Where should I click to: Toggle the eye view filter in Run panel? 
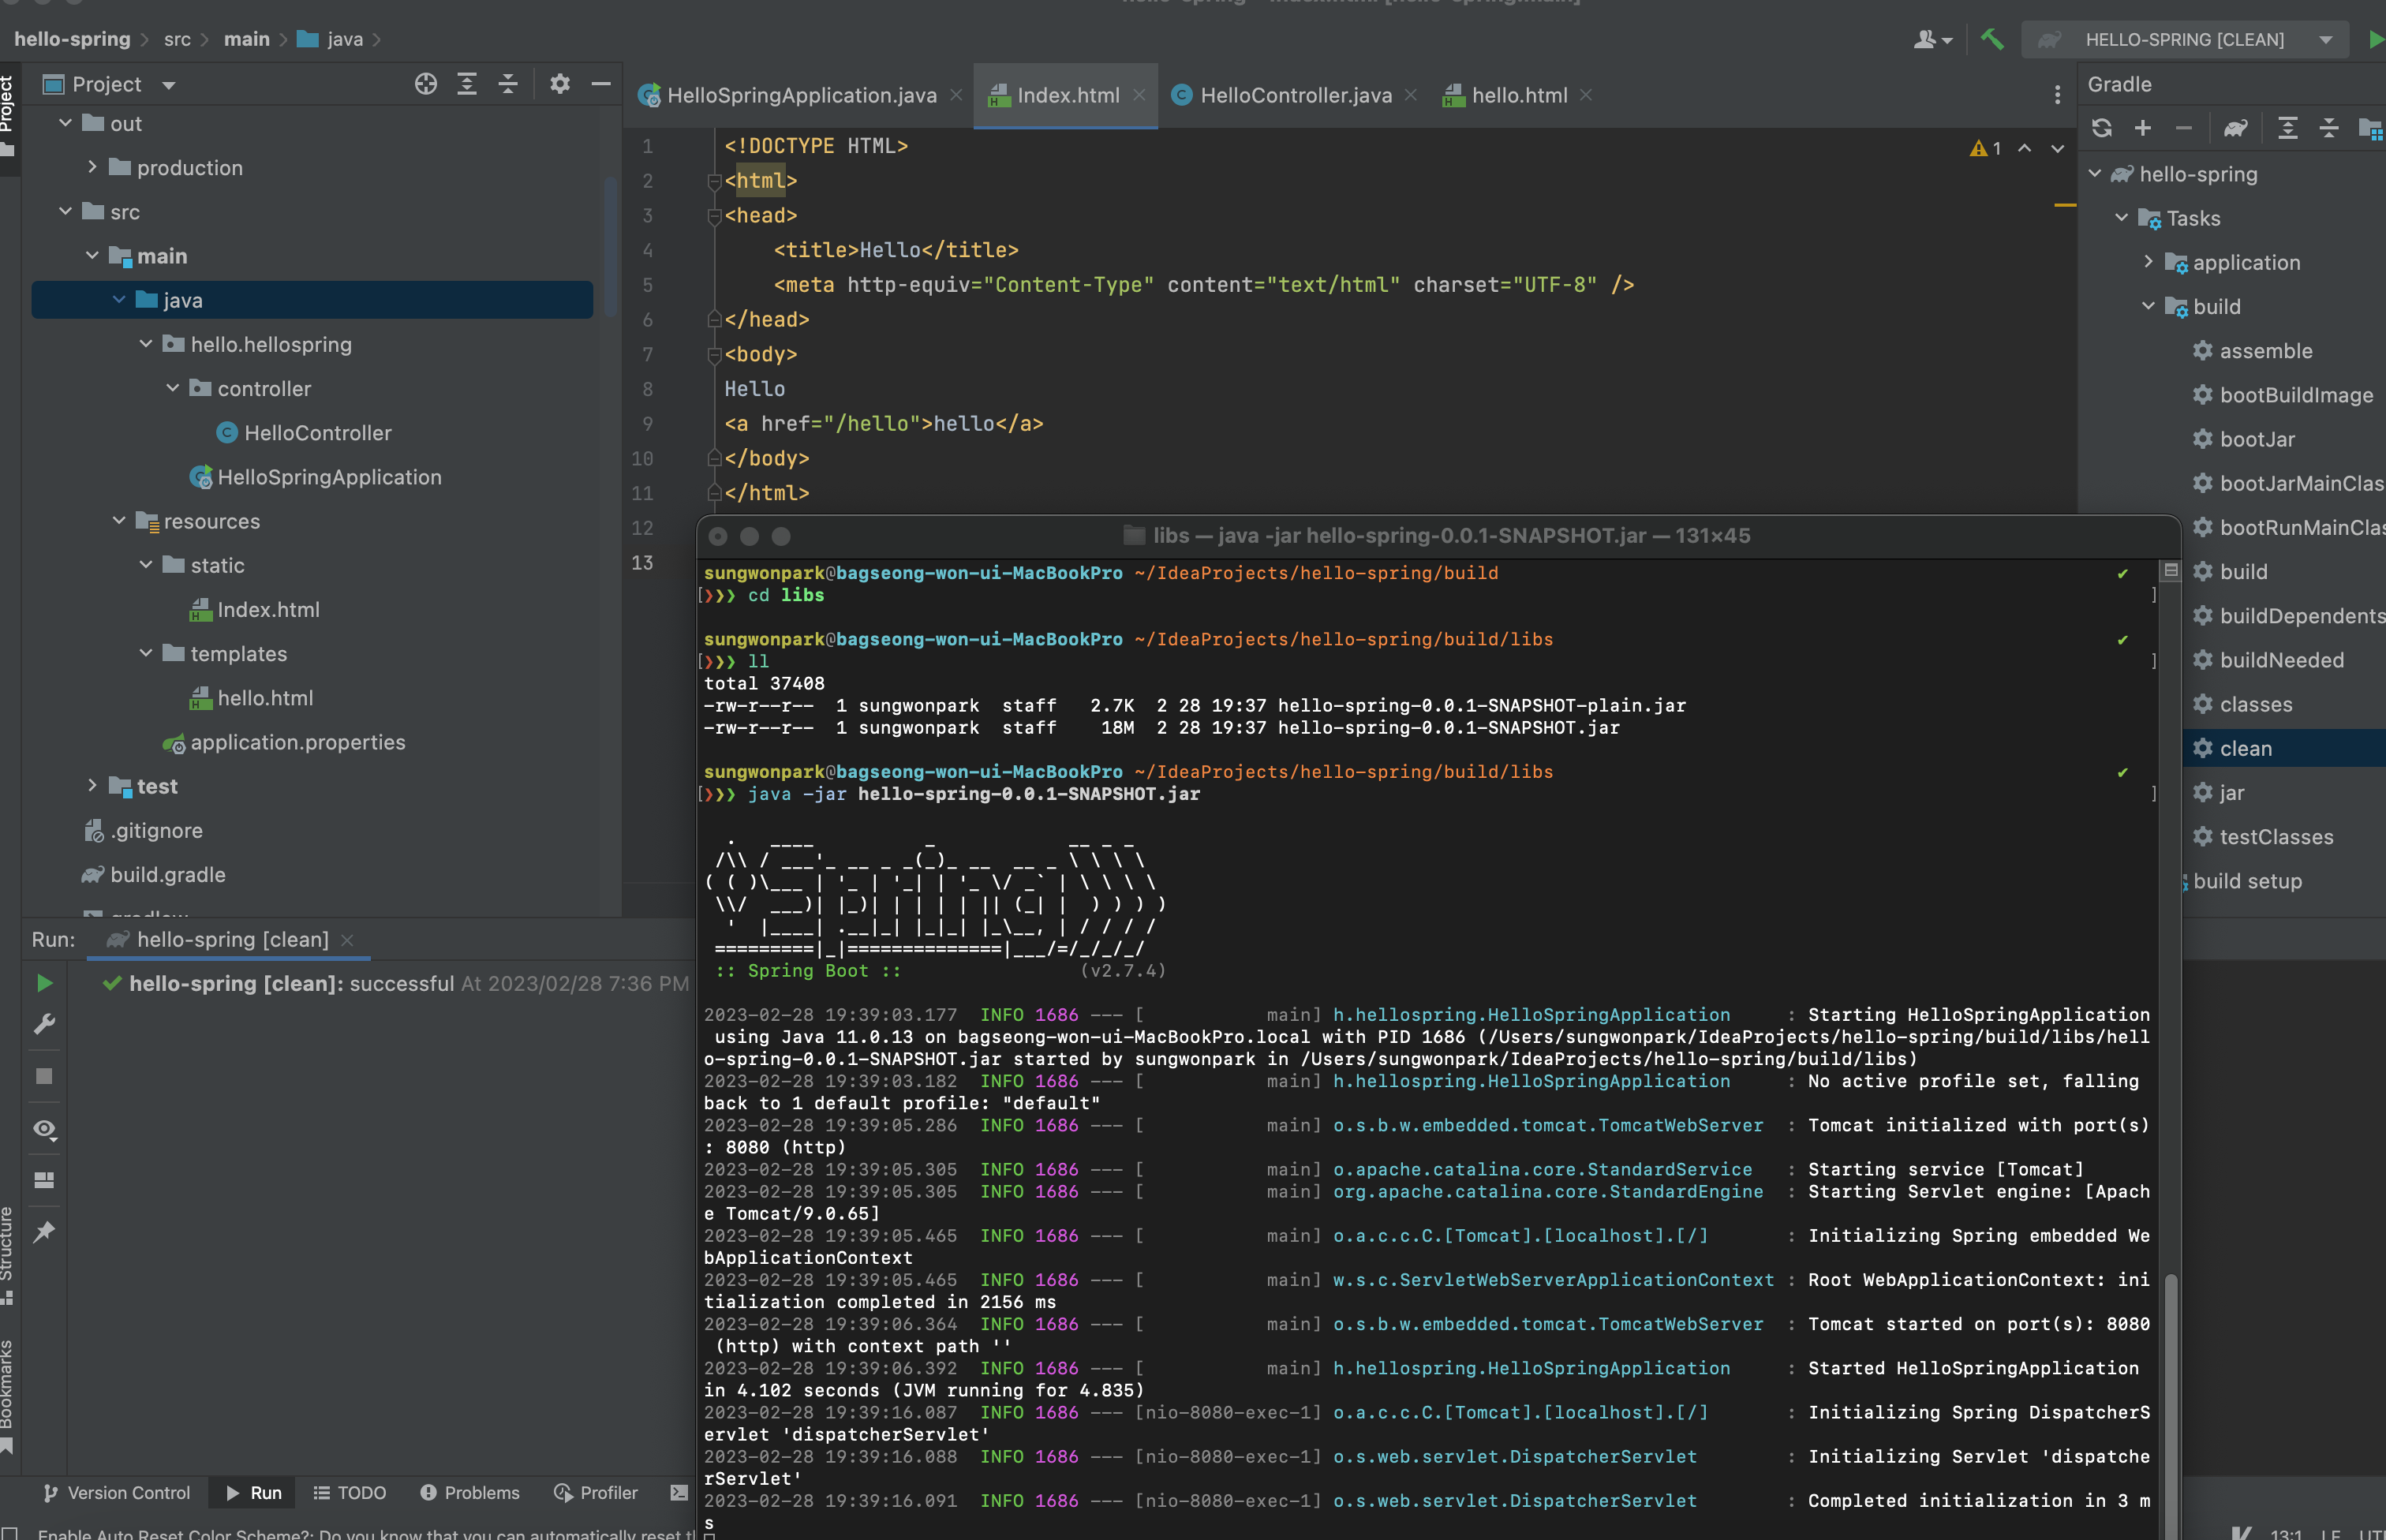coord(44,1129)
